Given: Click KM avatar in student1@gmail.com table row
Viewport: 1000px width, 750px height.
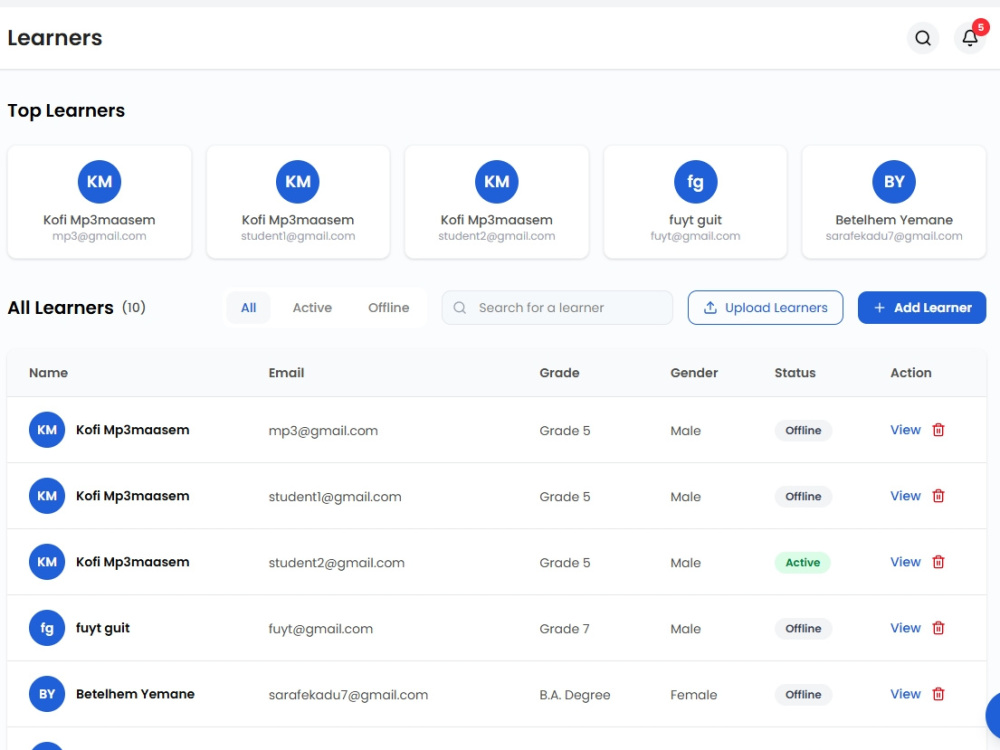Looking at the screenshot, I should click(x=47, y=496).
